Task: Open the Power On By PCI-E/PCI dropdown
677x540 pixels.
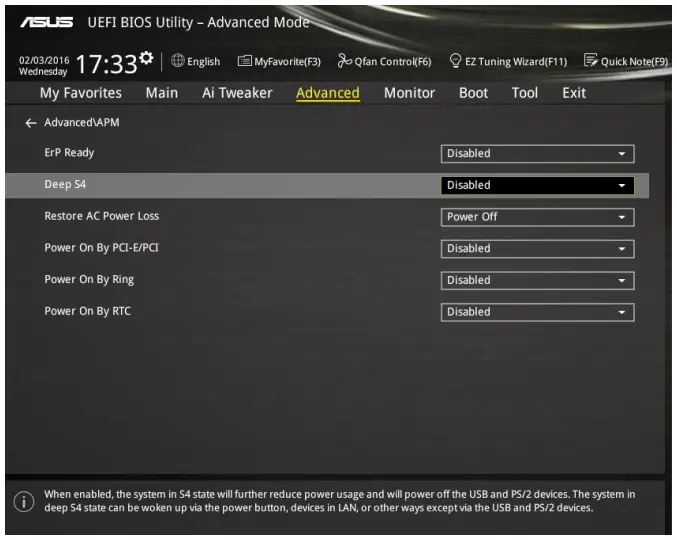Action: (538, 249)
